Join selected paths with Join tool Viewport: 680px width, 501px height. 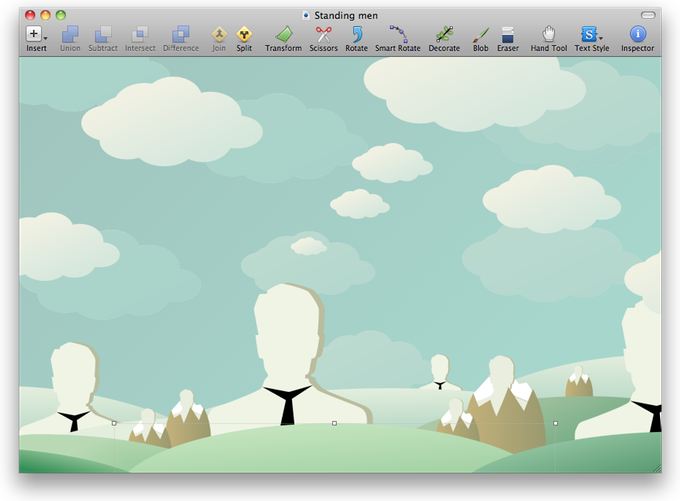coord(219,39)
